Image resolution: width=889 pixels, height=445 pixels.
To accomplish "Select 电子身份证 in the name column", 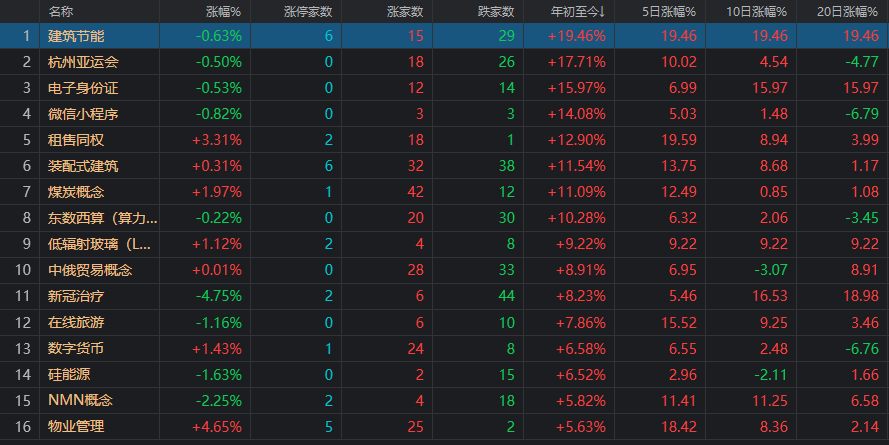I will click(83, 88).
